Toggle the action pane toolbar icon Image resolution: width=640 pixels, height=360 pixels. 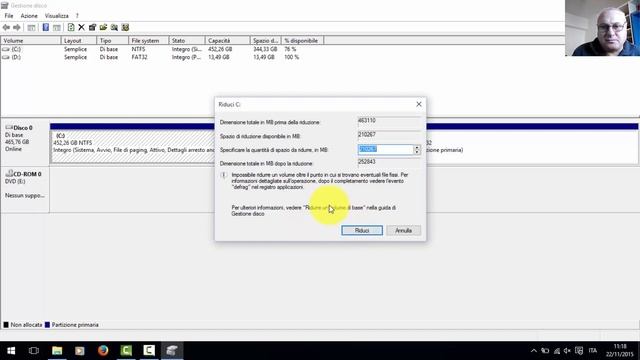point(57,27)
